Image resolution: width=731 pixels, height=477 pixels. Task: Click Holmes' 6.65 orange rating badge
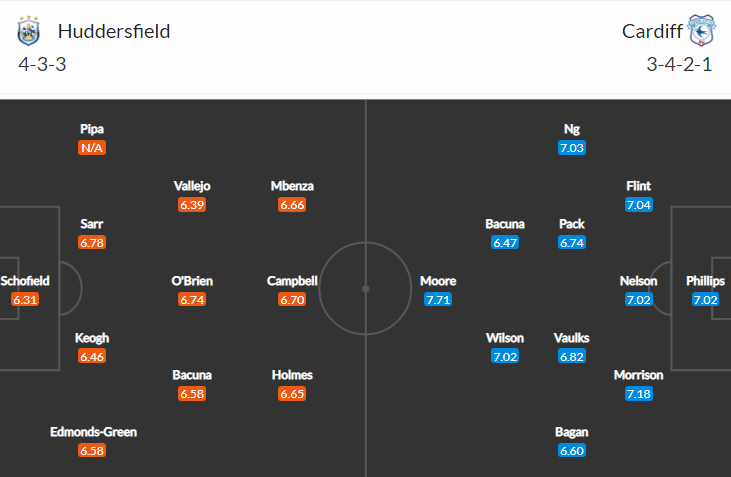coord(292,394)
